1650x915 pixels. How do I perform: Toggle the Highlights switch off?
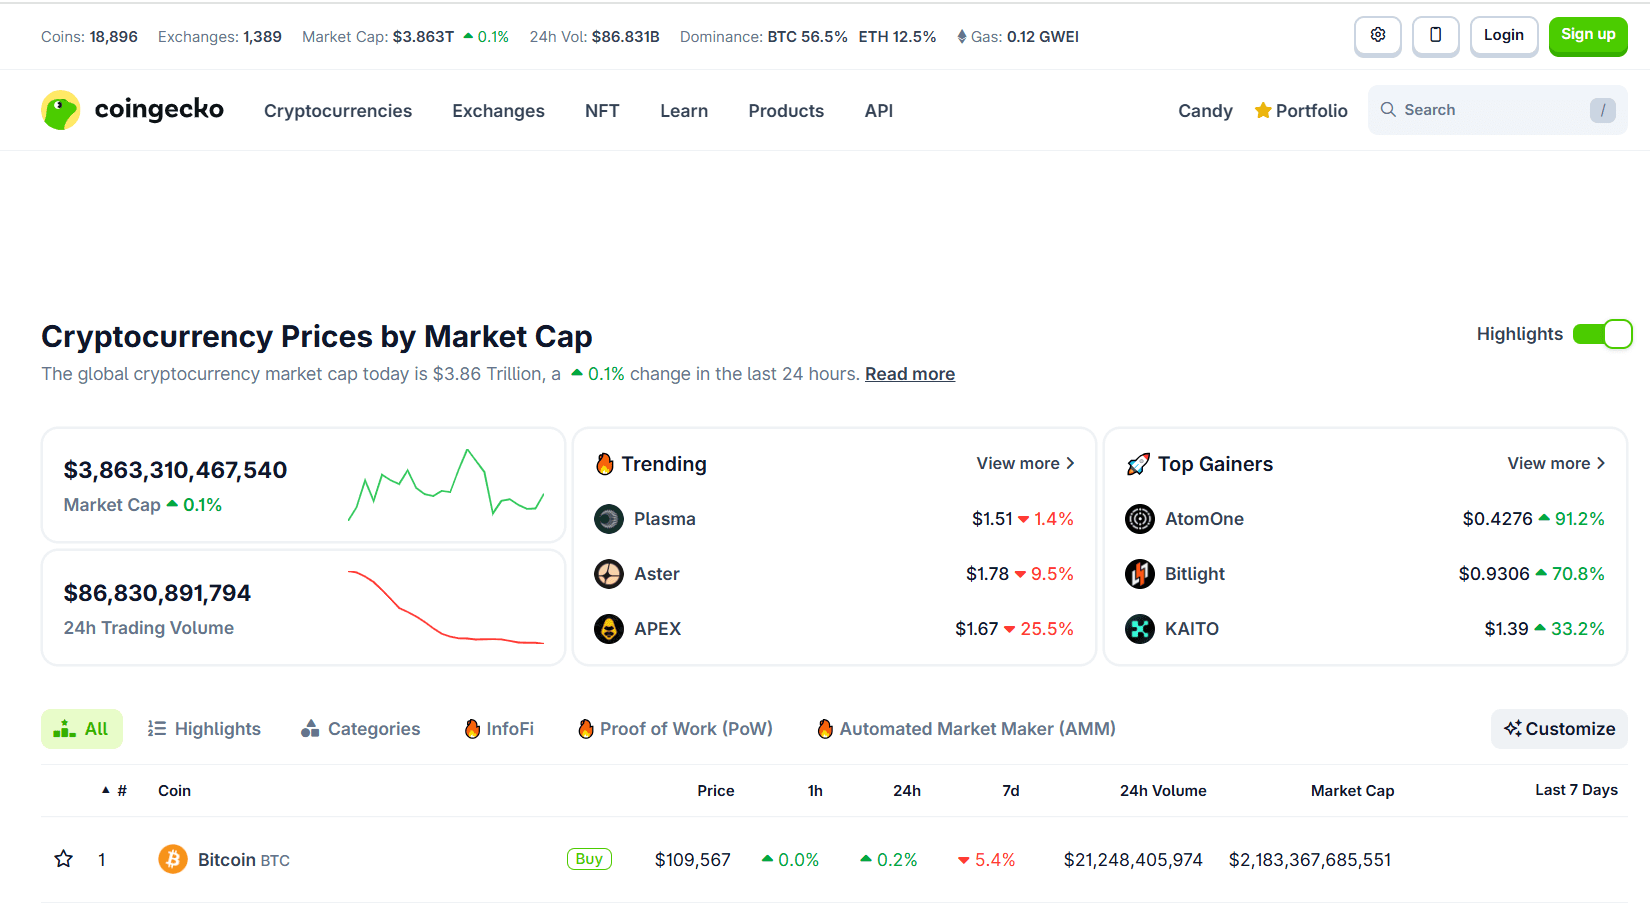click(x=1602, y=334)
